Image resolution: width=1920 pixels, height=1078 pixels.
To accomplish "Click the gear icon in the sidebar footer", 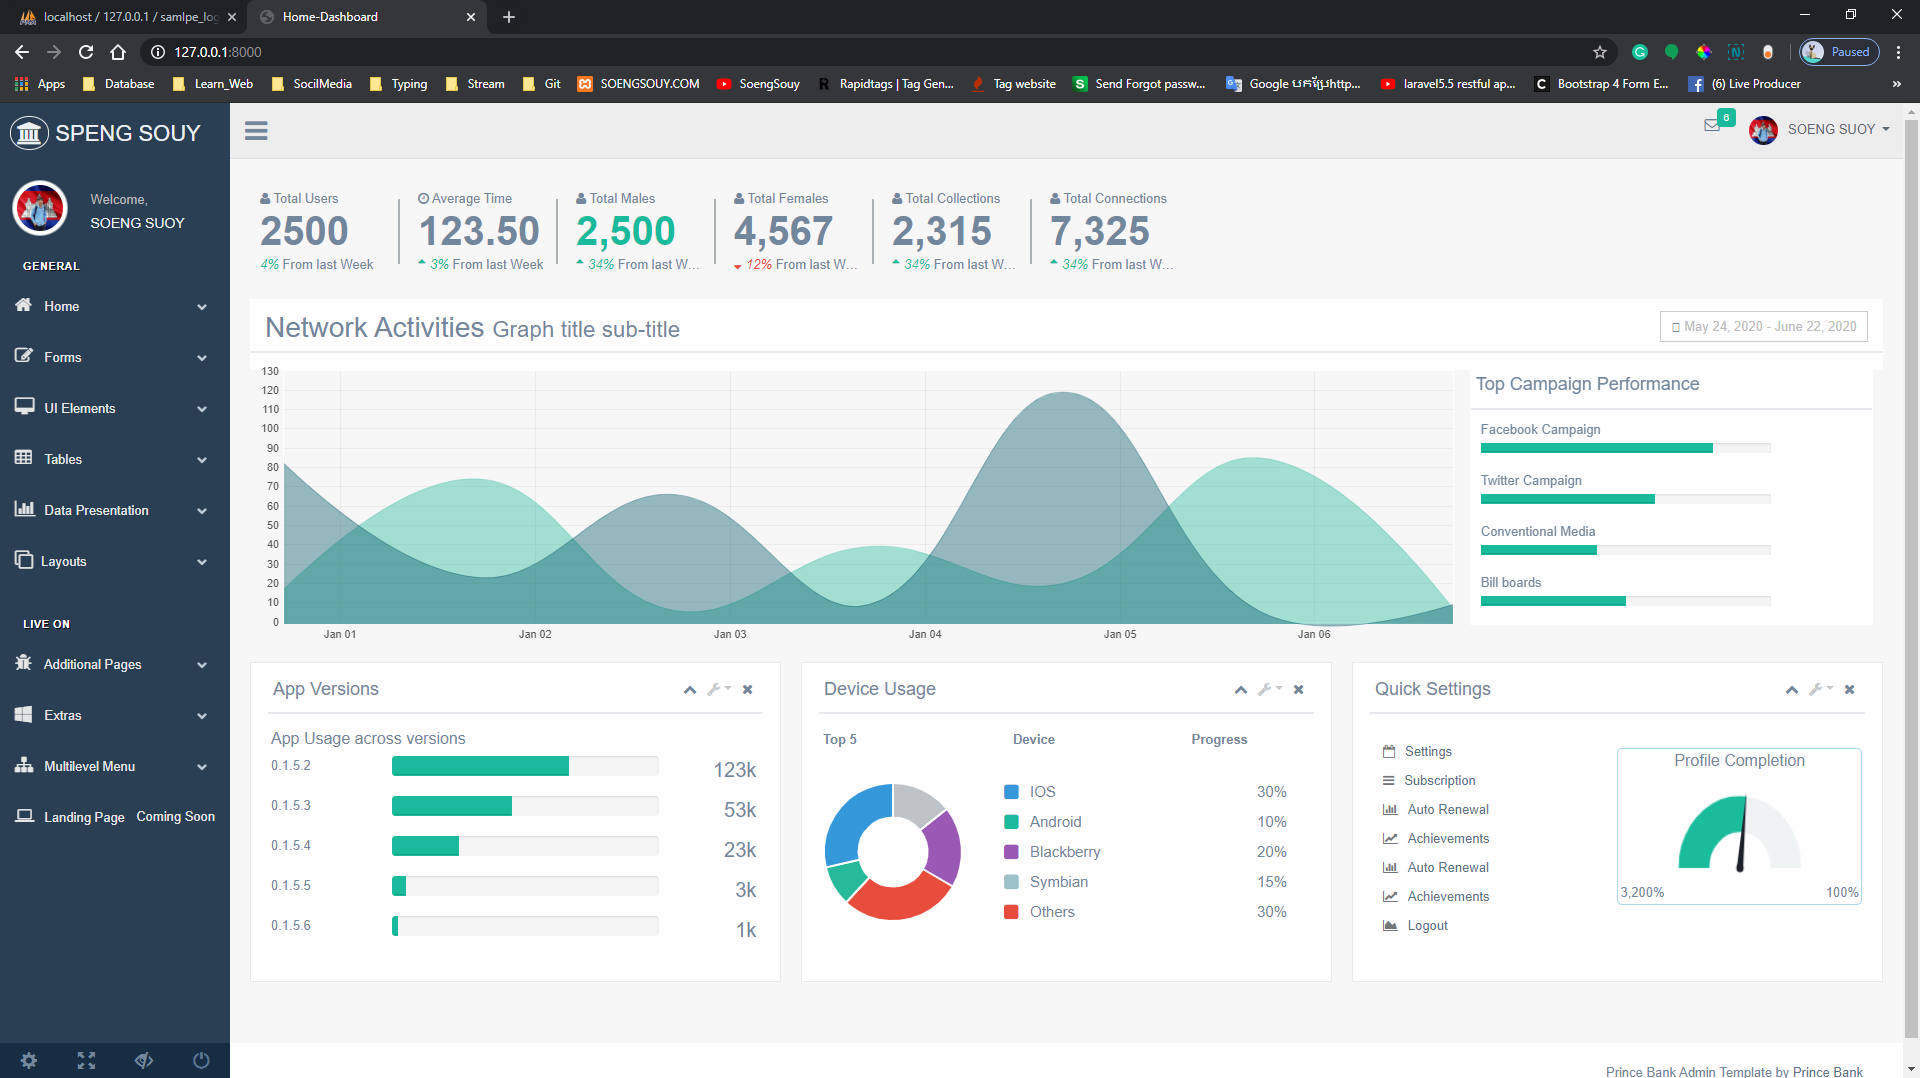I will [x=29, y=1060].
